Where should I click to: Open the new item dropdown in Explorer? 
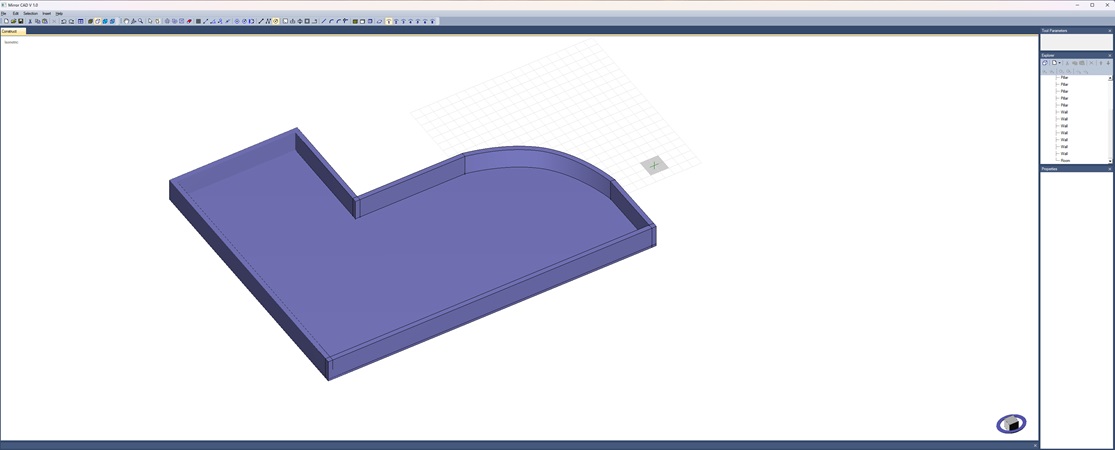click(x=1060, y=63)
